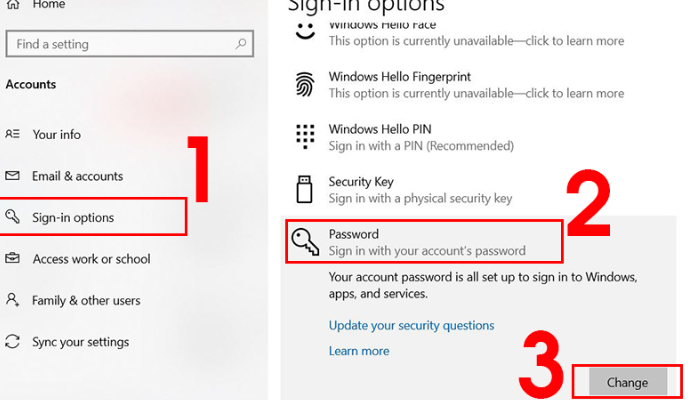
Task: Click the Windows Hello Face icon
Action: 305,32
